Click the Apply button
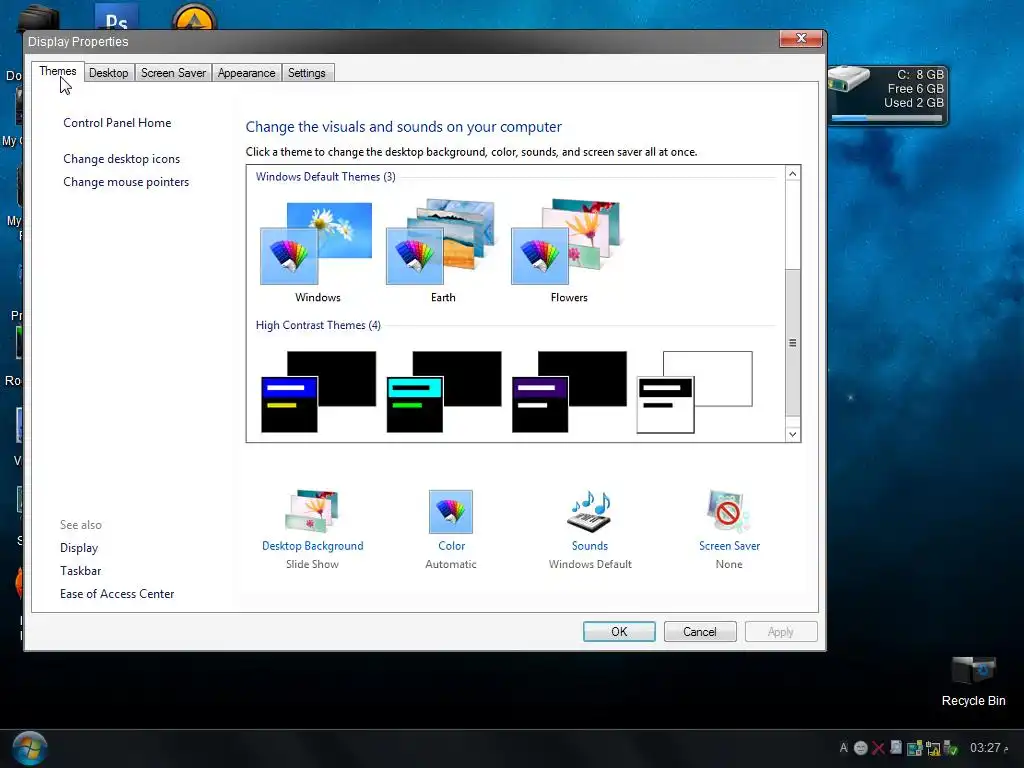Screen dimensions: 1024x768 781,632
